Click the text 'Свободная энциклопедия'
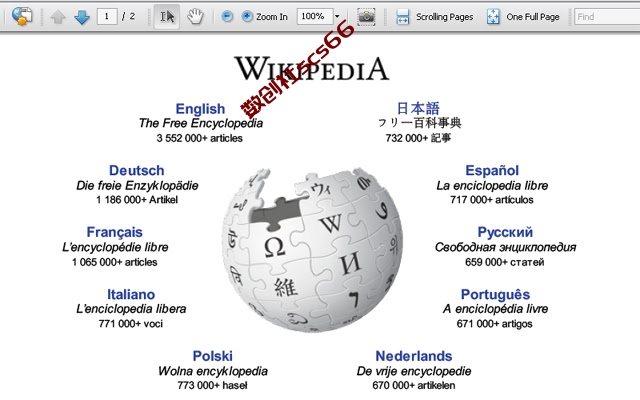 (505, 247)
